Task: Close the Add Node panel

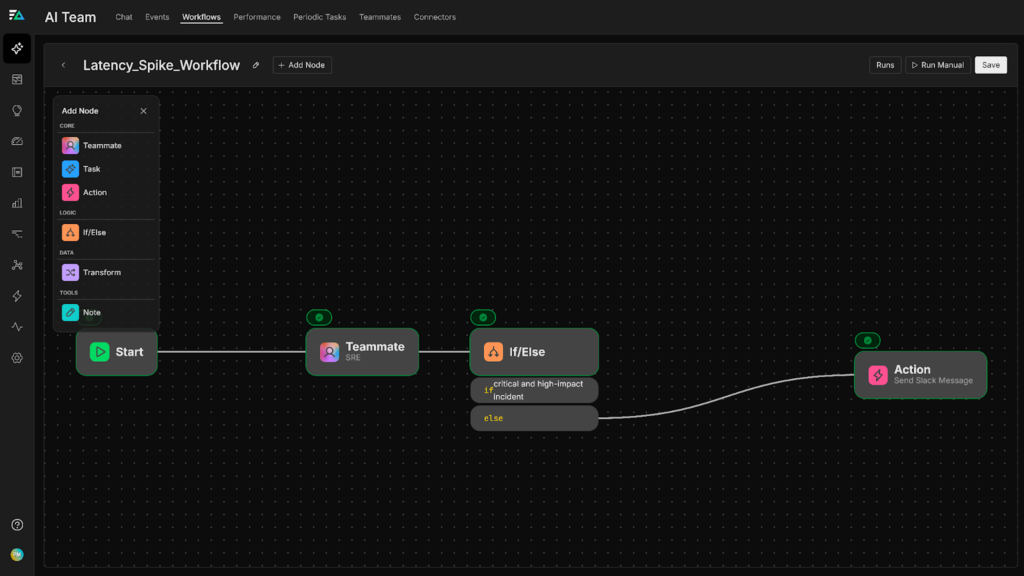Action: pyautogui.click(x=143, y=111)
